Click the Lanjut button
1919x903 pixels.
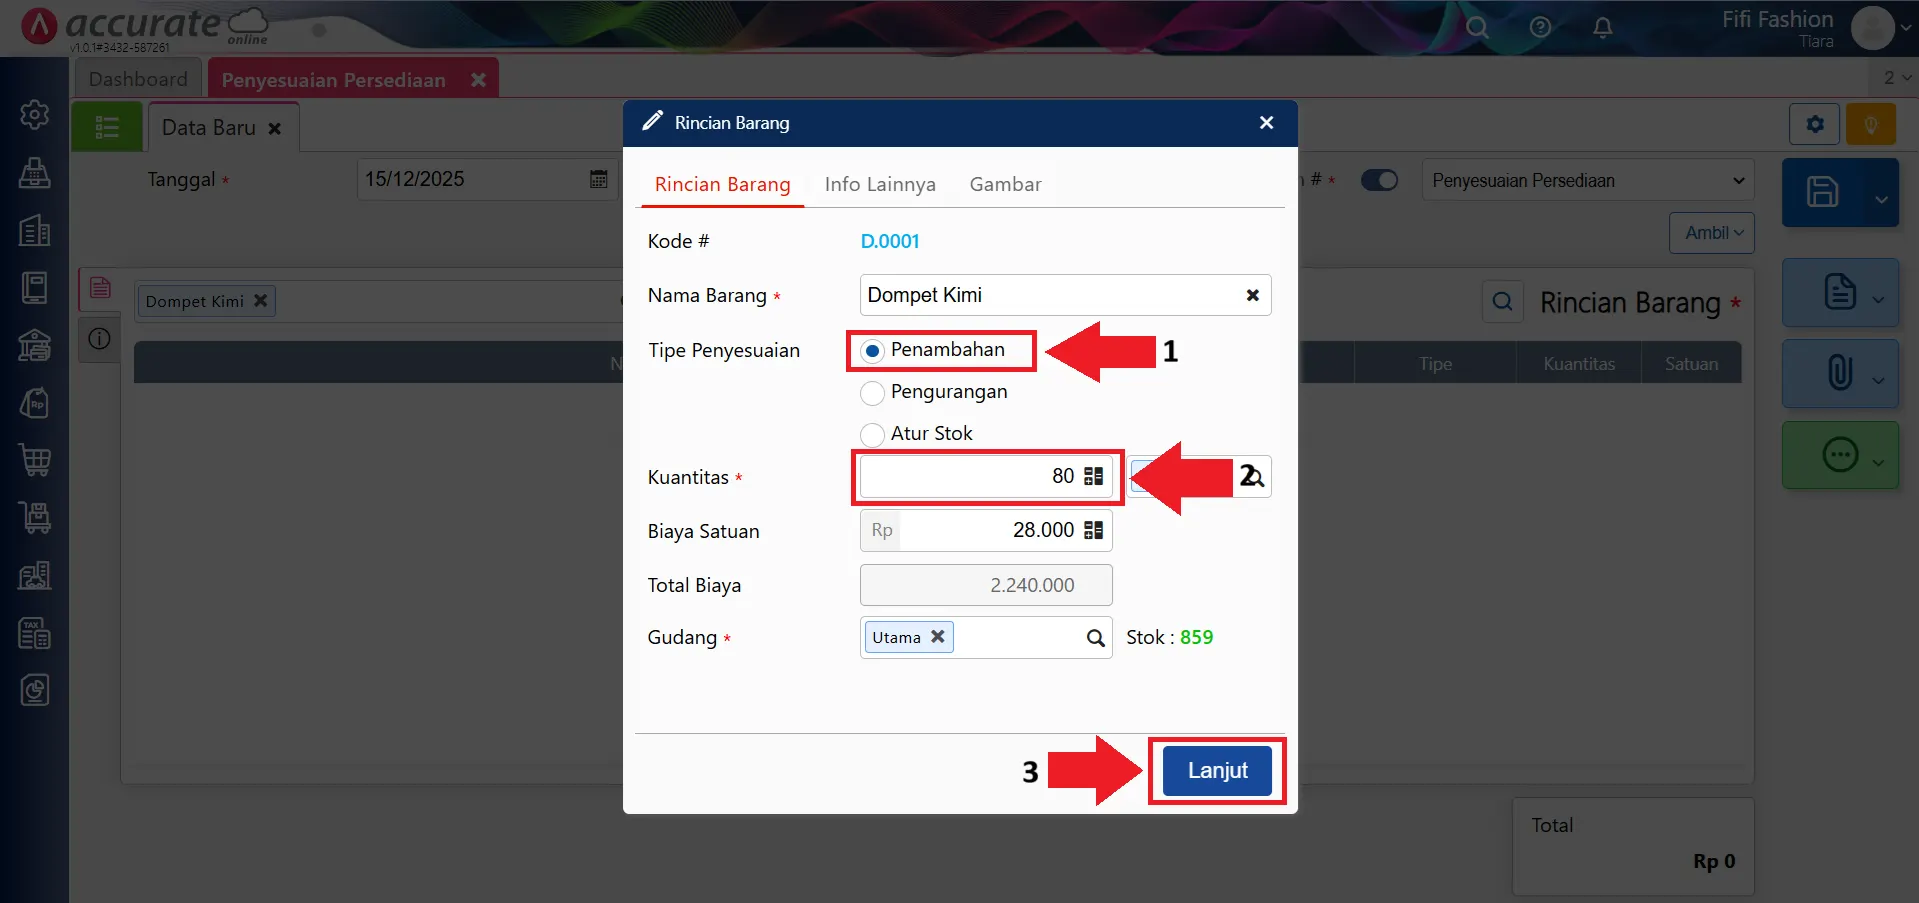click(1217, 771)
